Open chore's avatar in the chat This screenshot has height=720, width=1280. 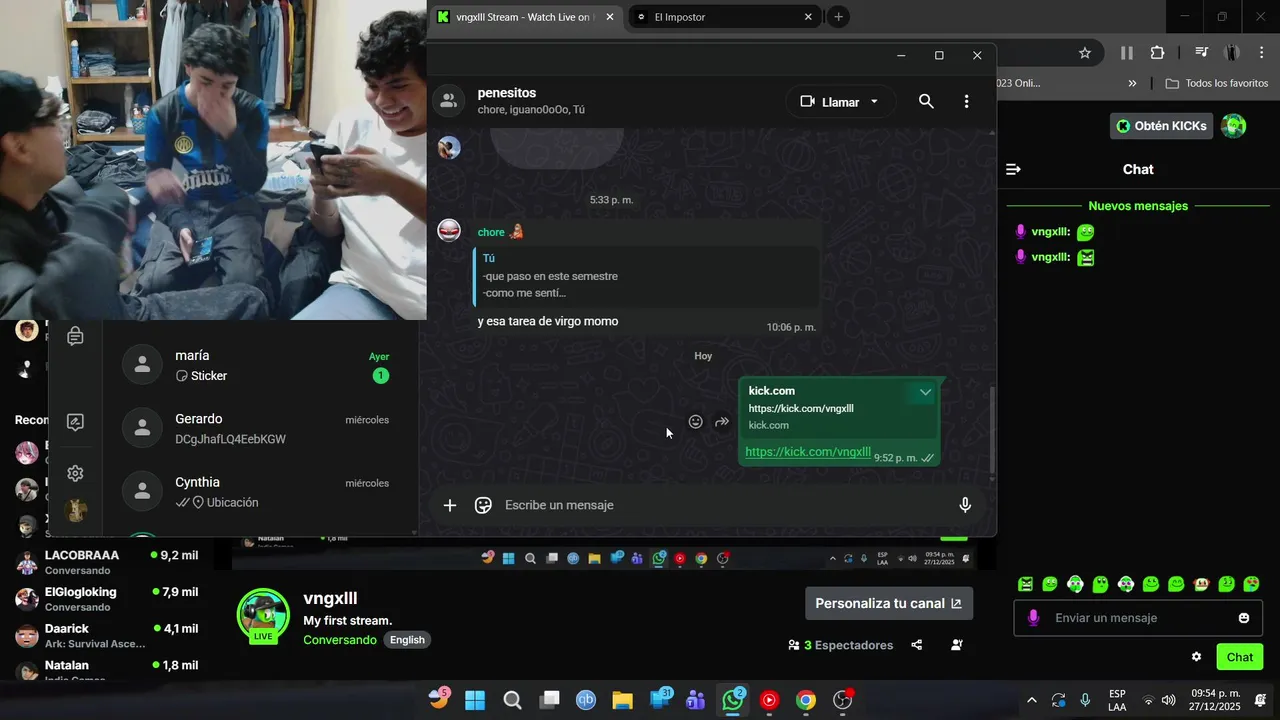click(449, 231)
